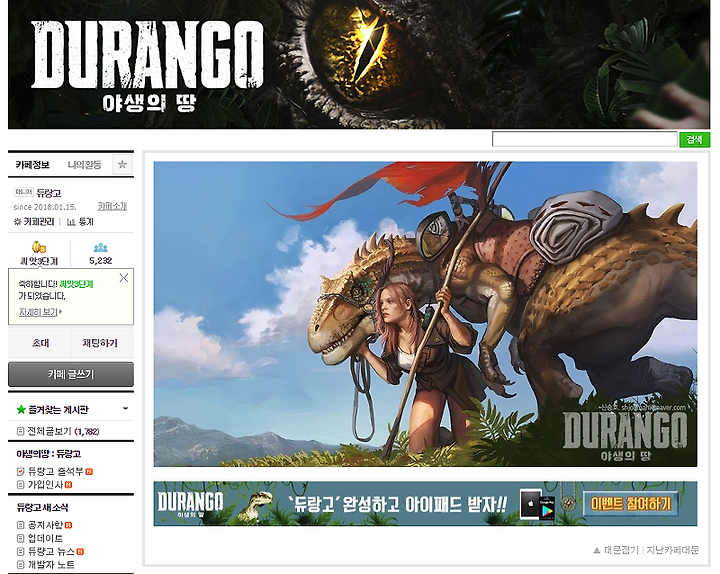Image resolution: width=720 pixels, height=574 pixels.
Task: Click the Google Play icon in event banner
Action: (546, 507)
